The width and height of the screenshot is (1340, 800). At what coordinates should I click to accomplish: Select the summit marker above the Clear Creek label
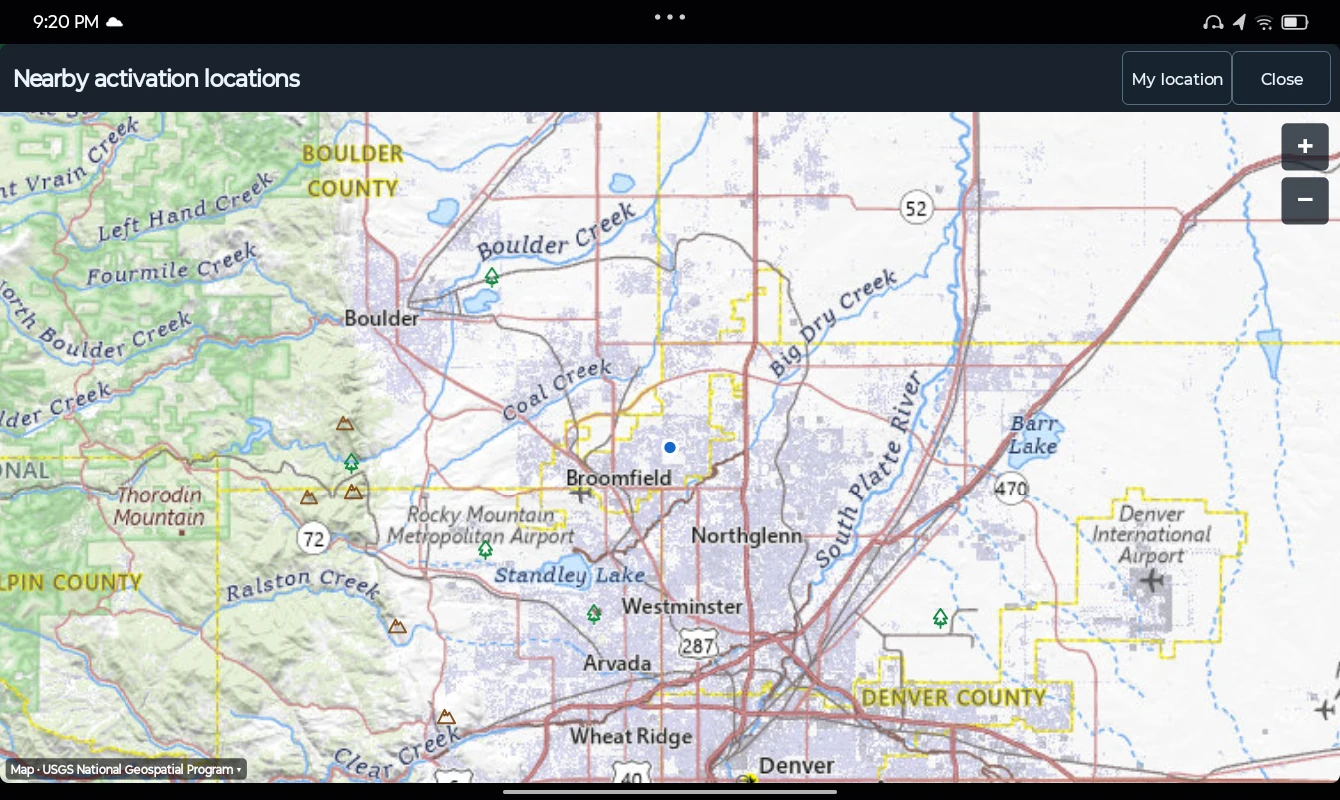pos(446,716)
